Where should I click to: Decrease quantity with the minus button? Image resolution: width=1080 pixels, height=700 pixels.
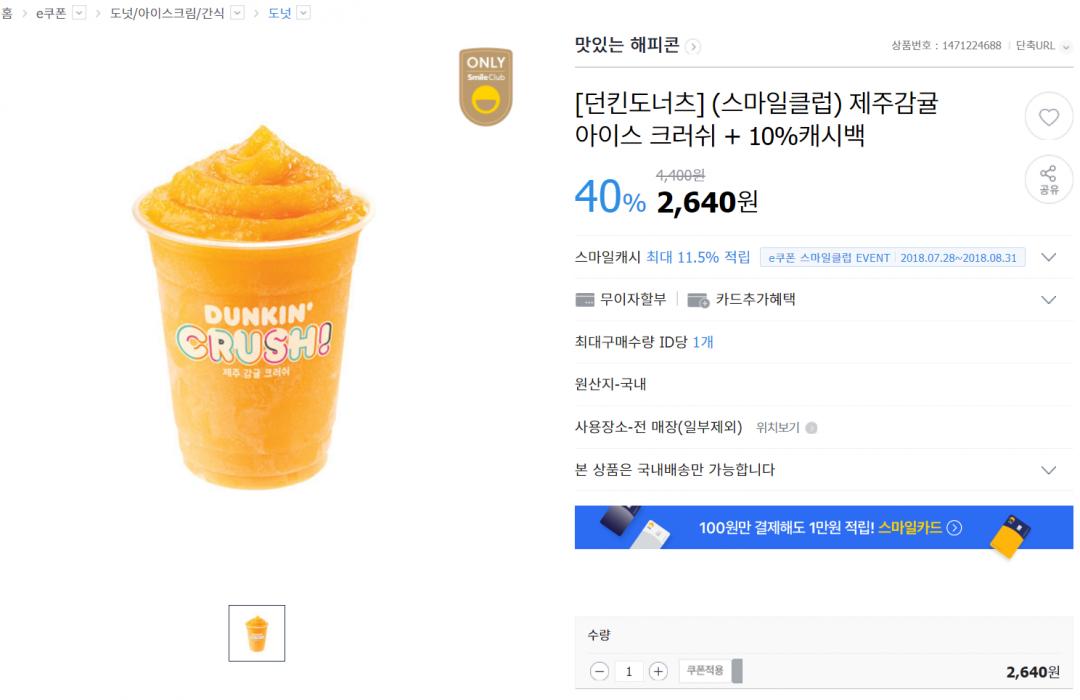(599, 671)
